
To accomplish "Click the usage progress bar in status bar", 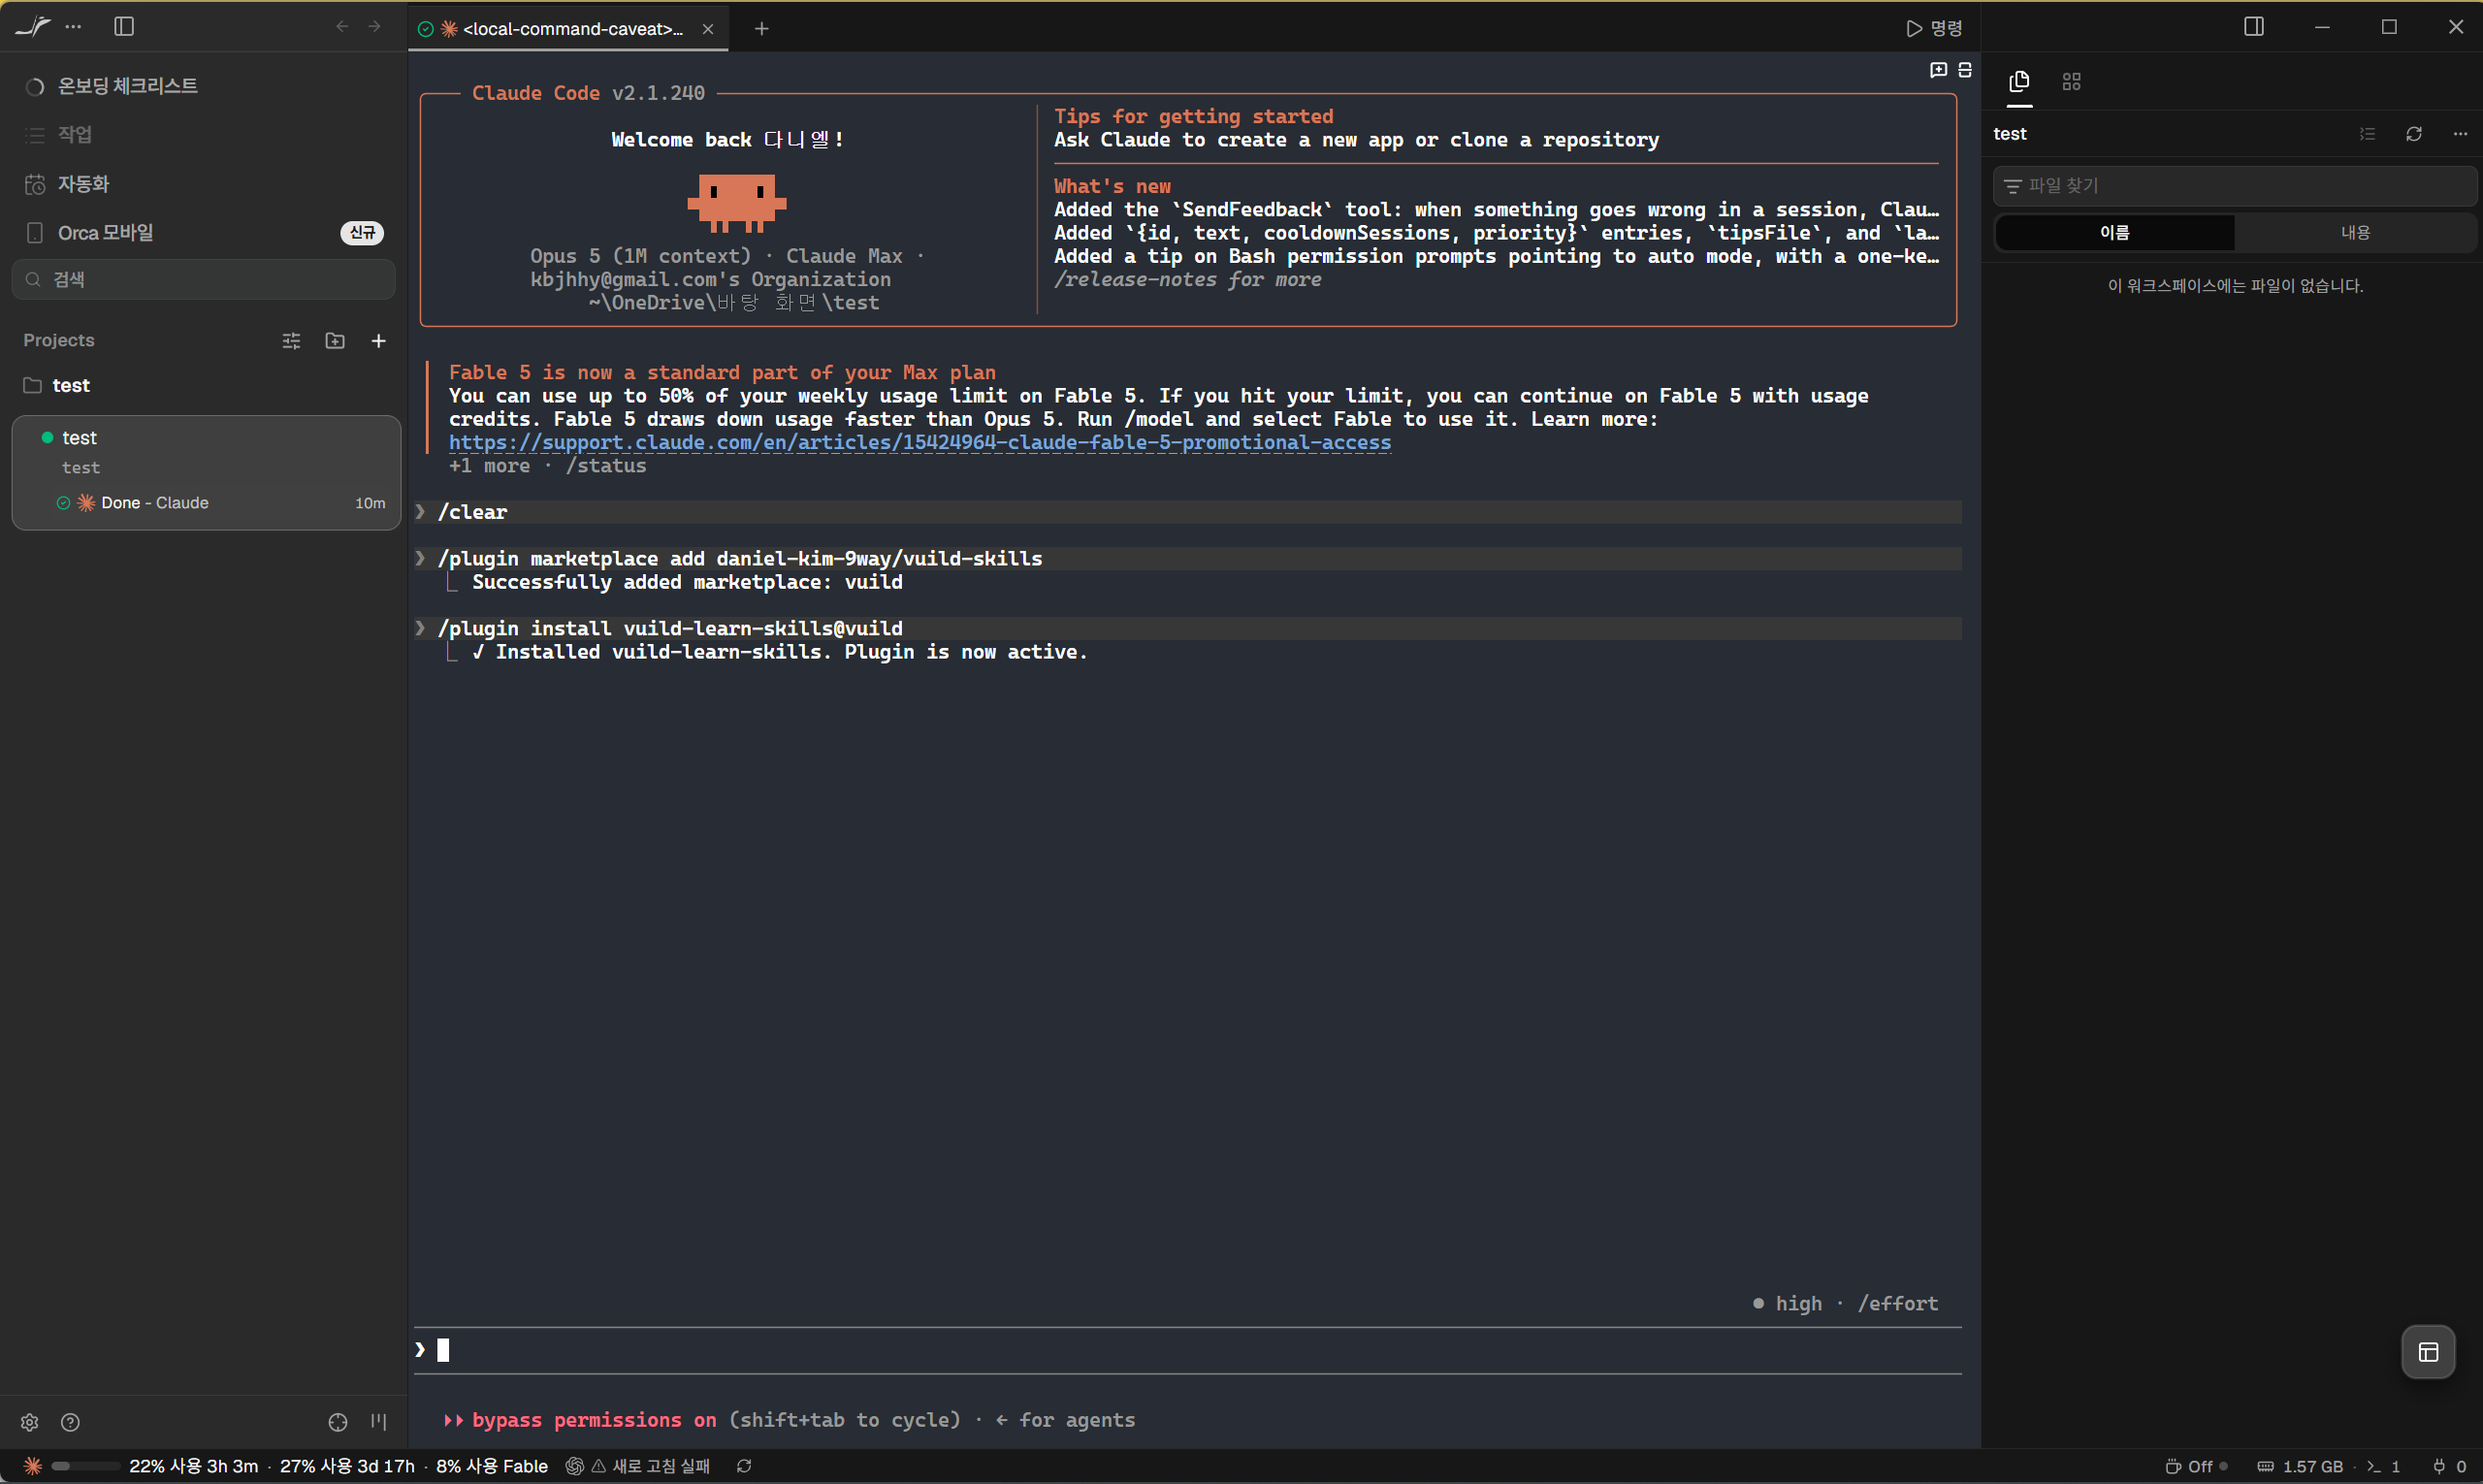I will tap(85, 1467).
